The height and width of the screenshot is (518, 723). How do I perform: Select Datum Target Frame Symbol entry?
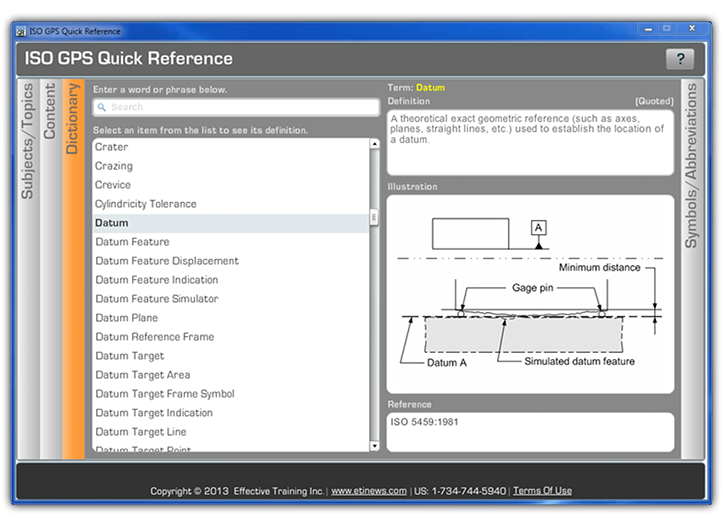164,394
